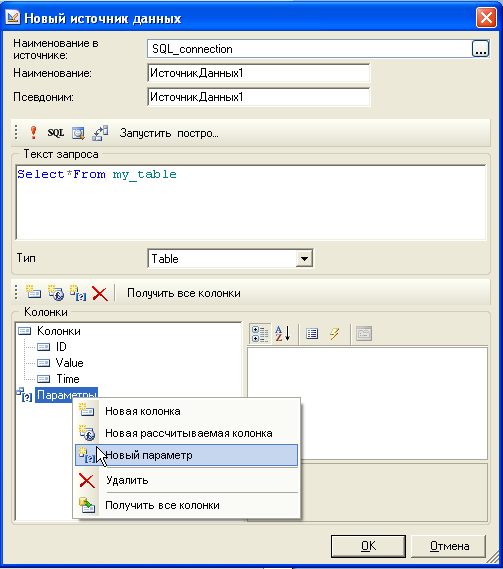
Task: Click the SQL toolbar icon
Action: [x=56, y=133]
